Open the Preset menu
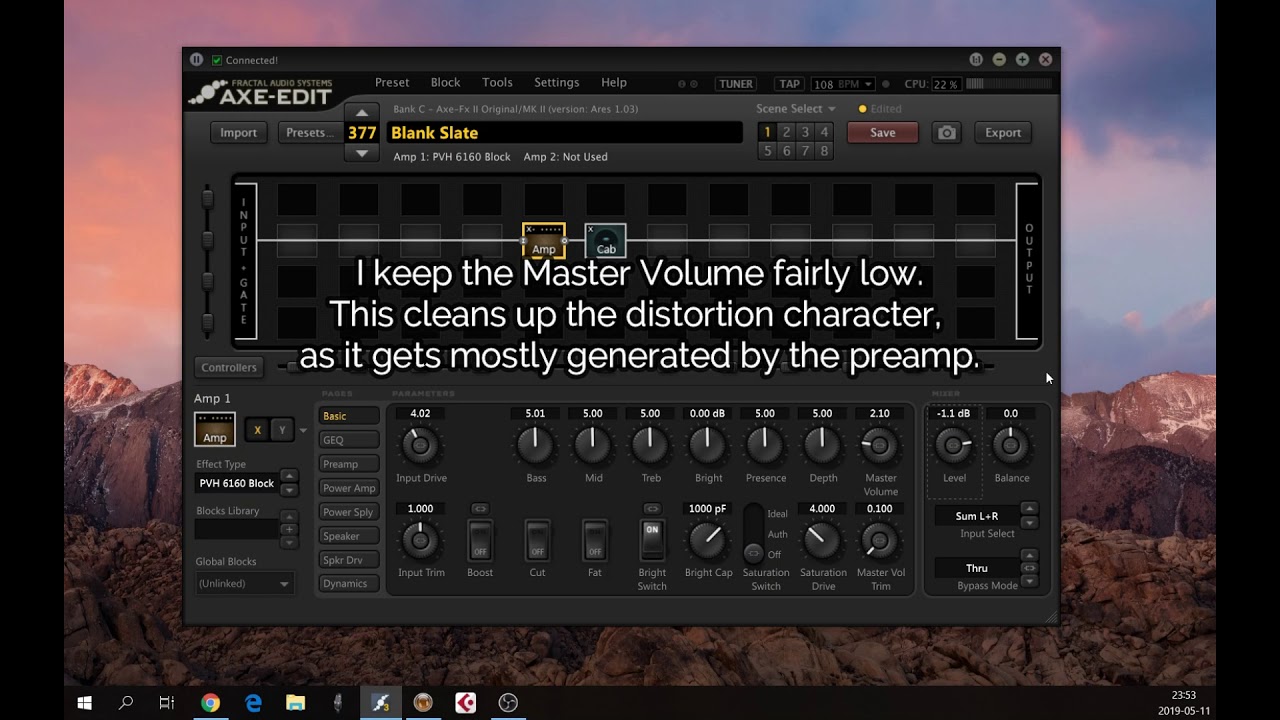1280x720 pixels. pos(392,83)
